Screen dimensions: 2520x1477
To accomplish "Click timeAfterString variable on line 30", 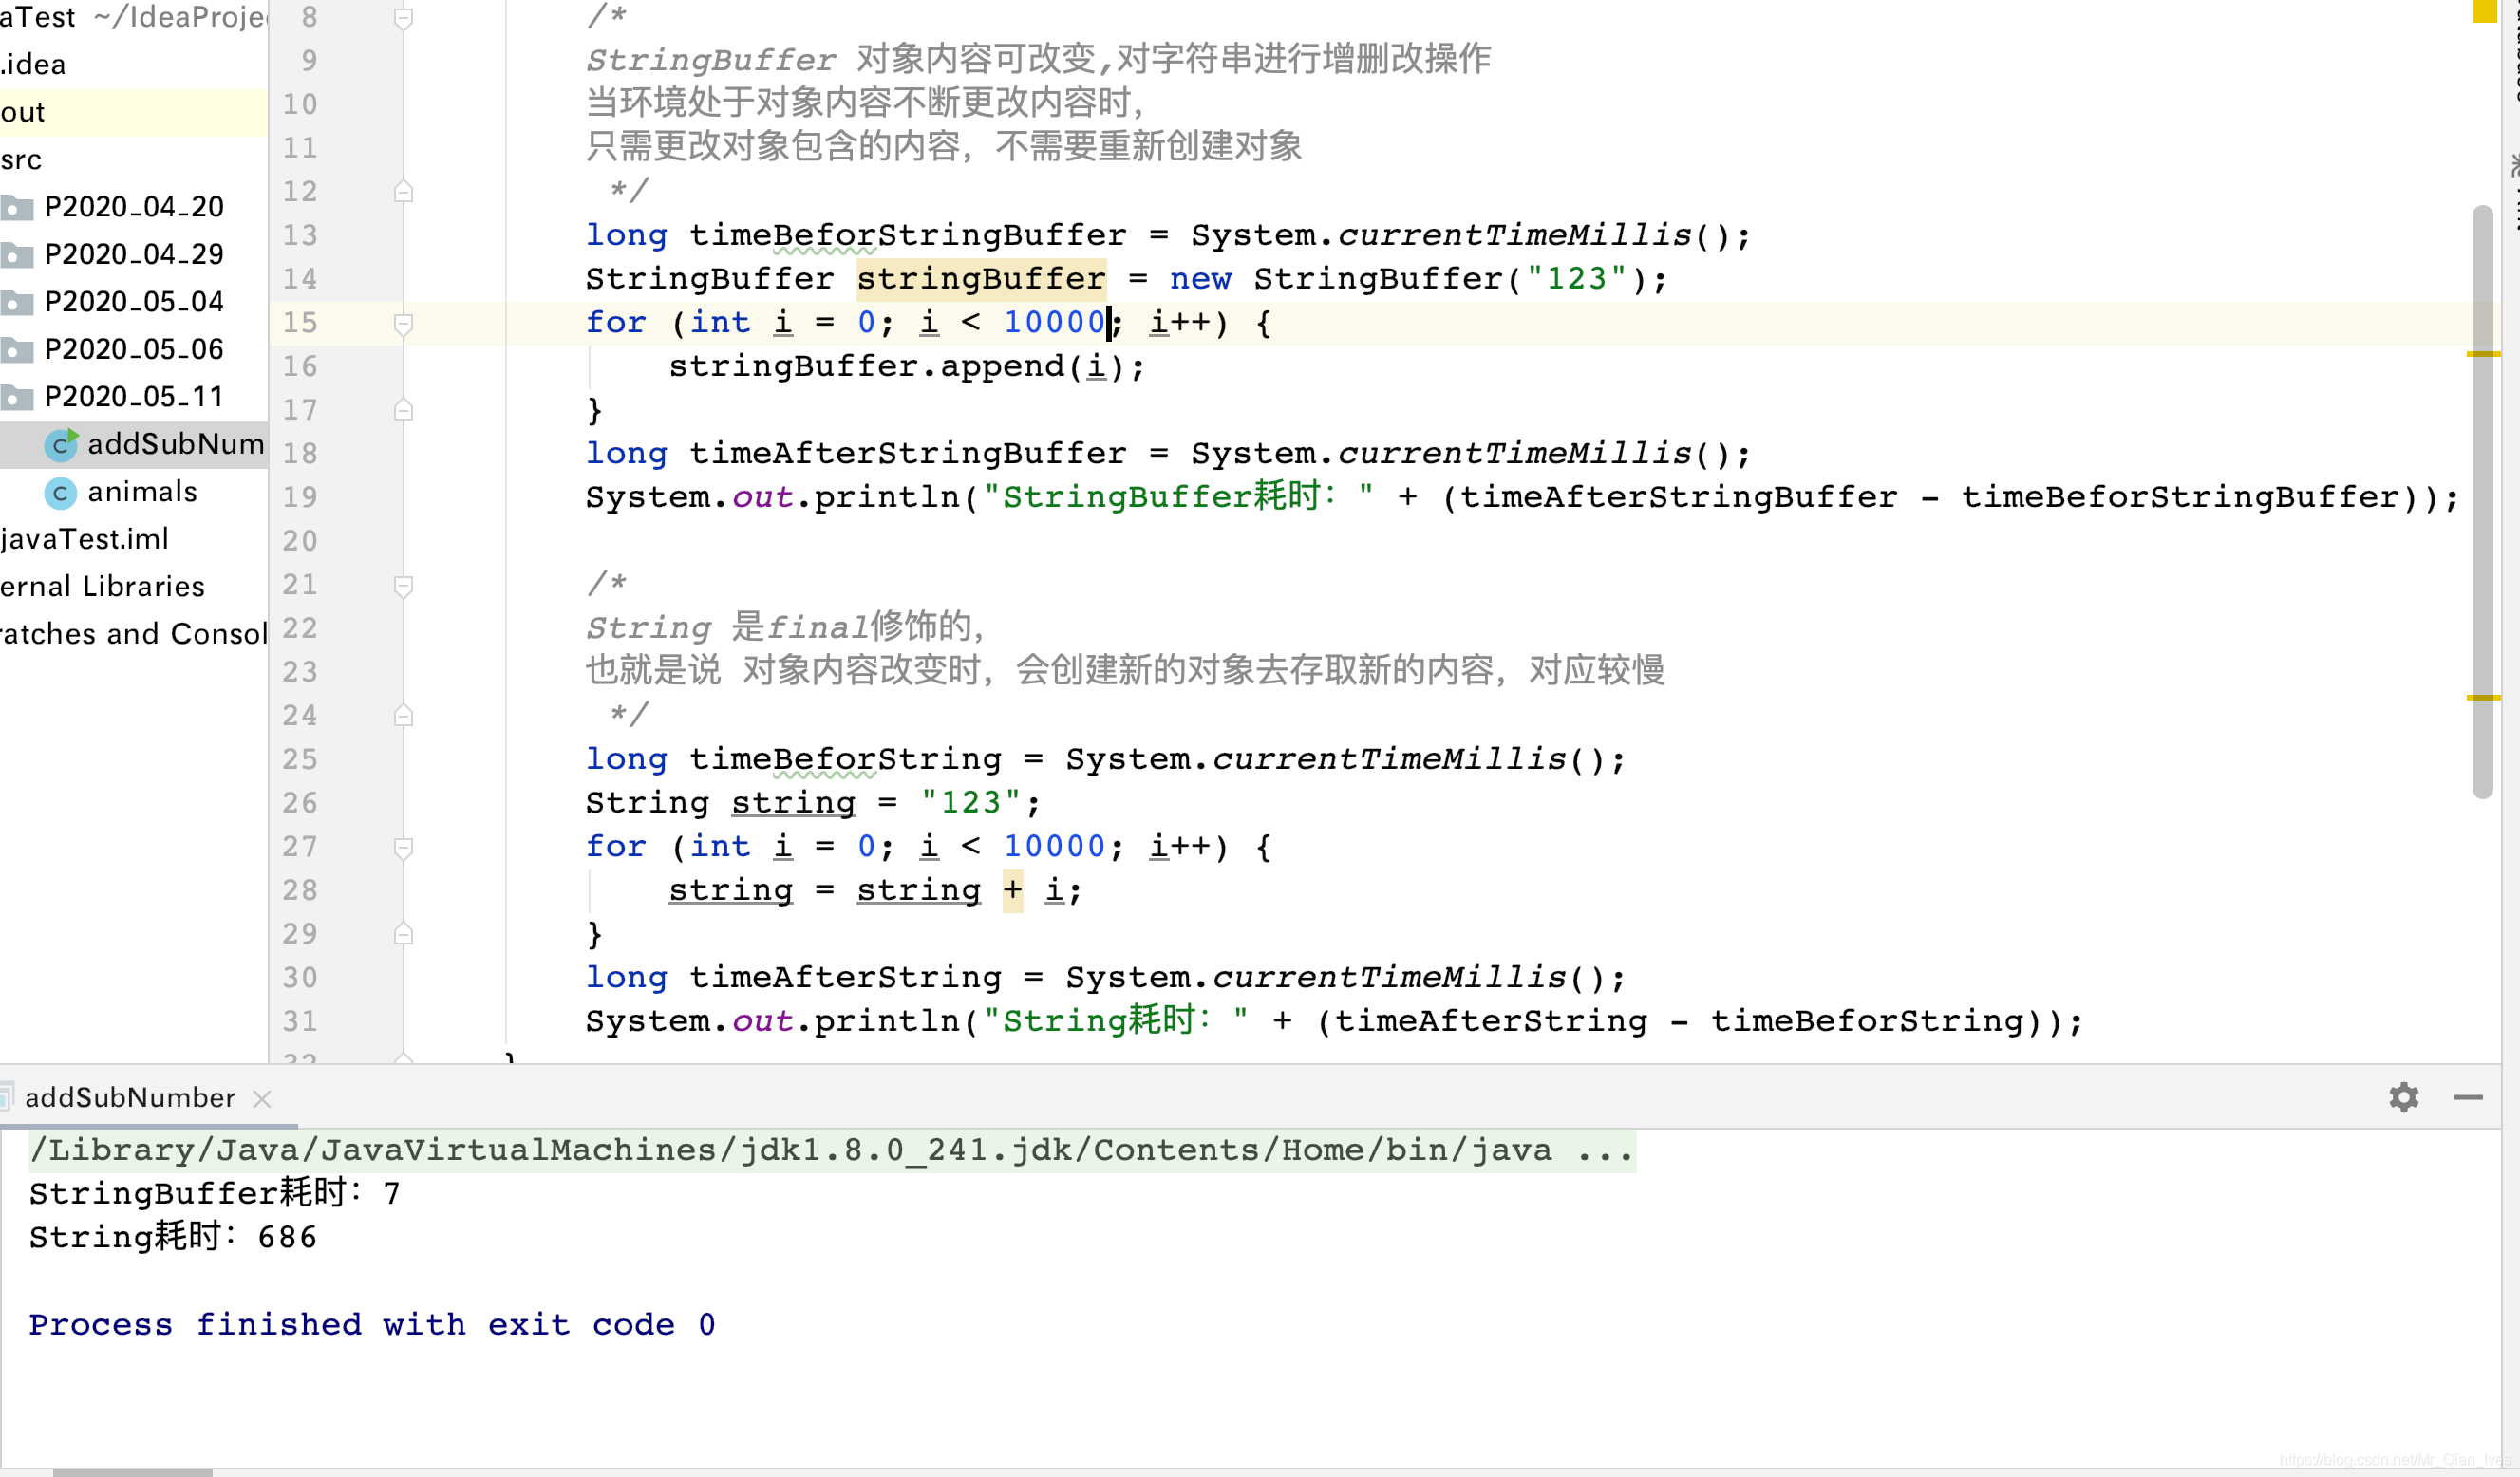I will 845,977.
